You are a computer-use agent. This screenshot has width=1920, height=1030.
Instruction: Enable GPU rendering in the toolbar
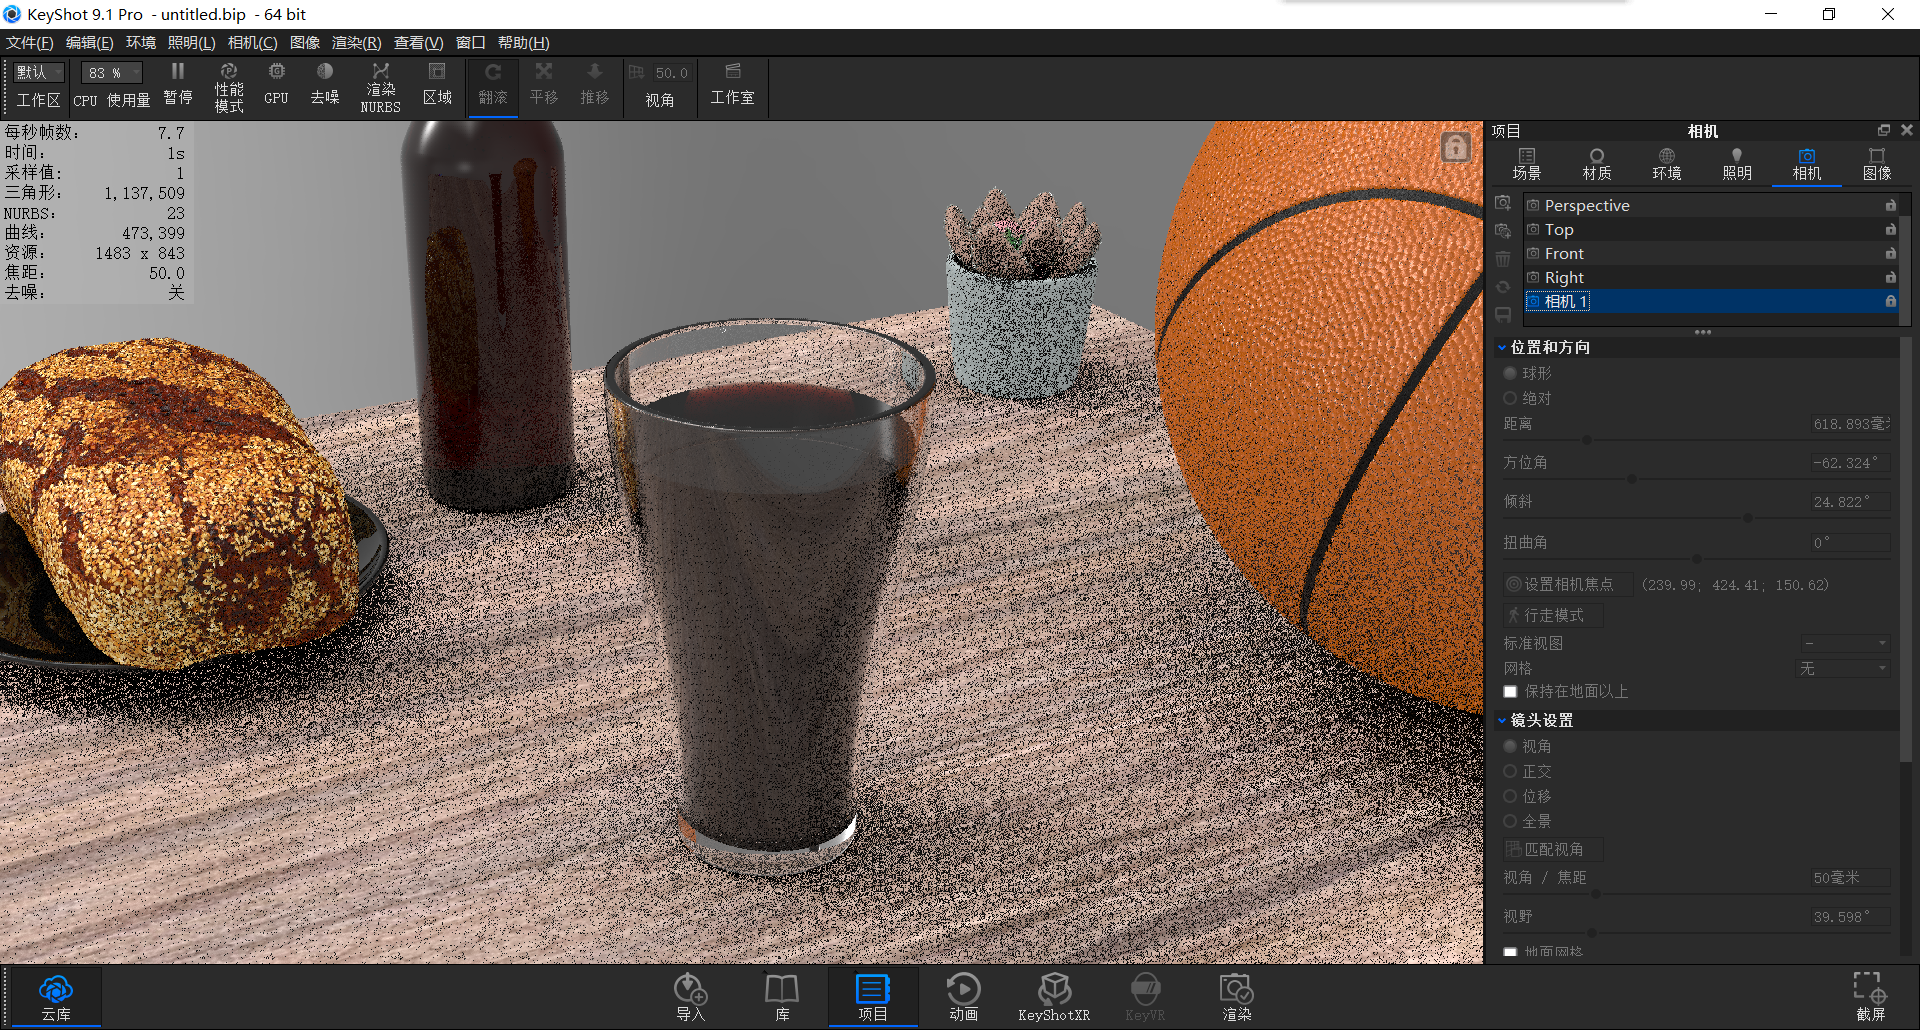click(x=276, y=85)
